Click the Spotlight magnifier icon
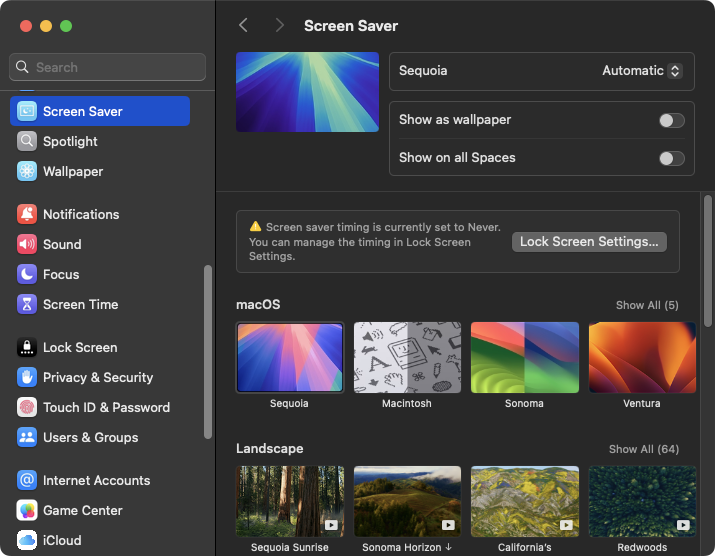The height and width of the screenshot is (556, 715). point(27,141)
